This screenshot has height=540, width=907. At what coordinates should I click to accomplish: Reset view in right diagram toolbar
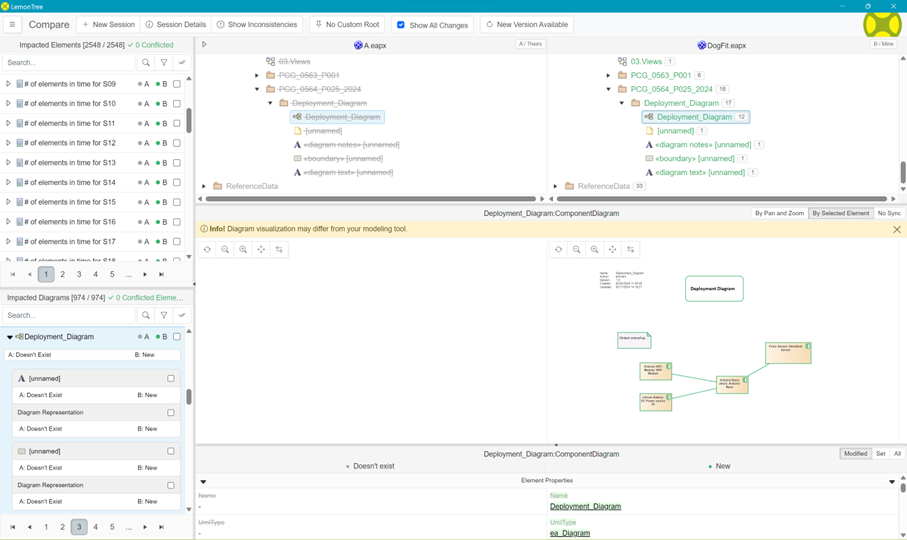coord(558,249)
